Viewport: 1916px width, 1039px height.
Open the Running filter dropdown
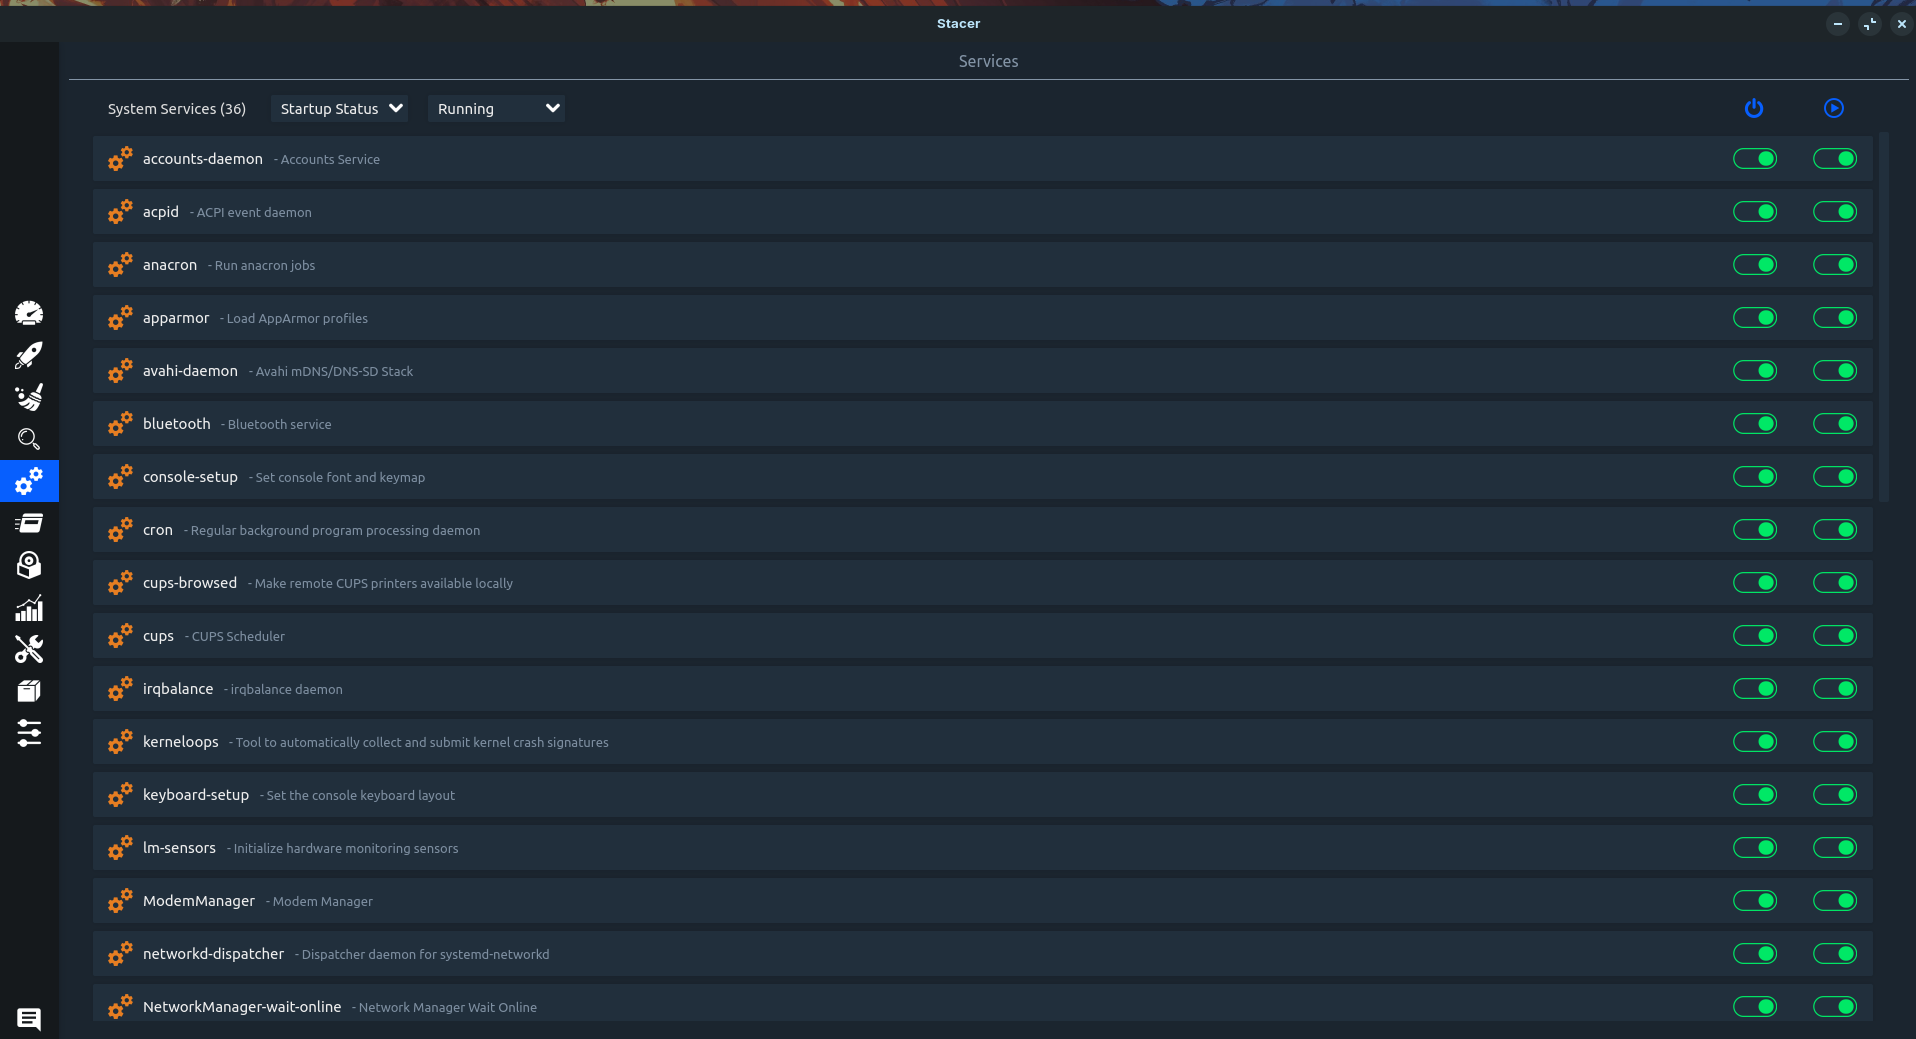[496, 108]
